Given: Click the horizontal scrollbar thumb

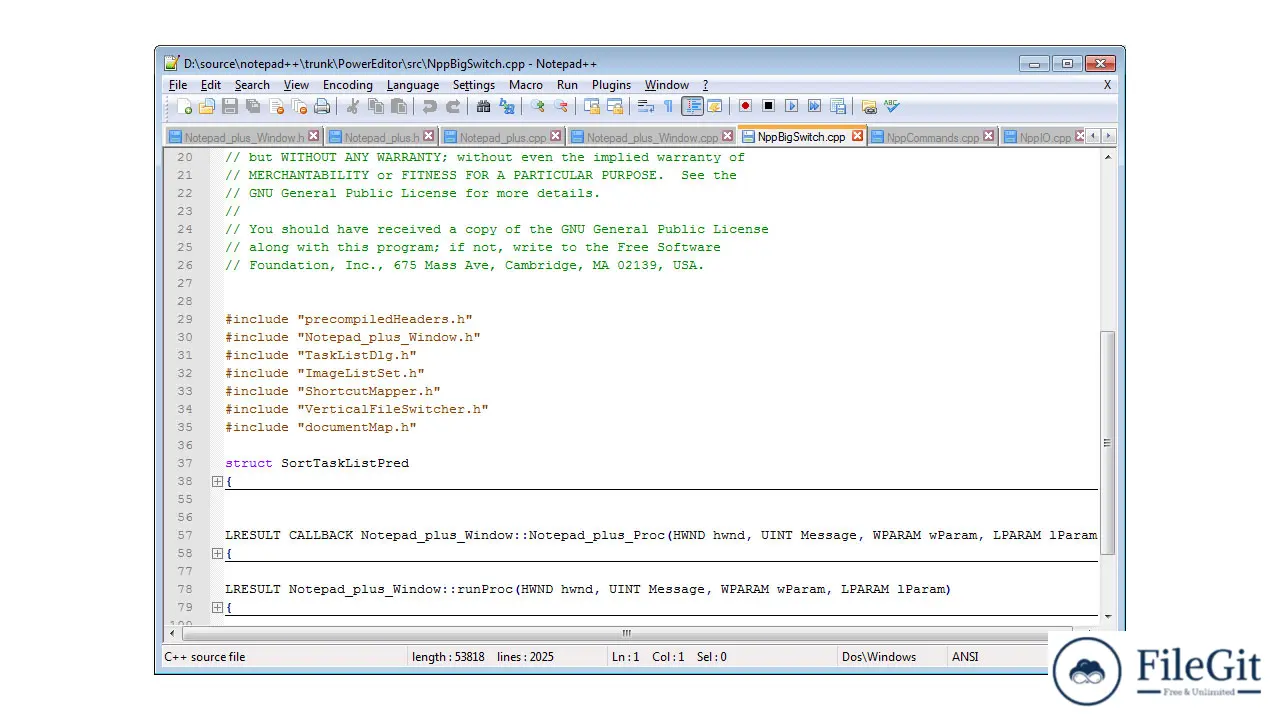Looking at the screenshot, I should point(627,633).
